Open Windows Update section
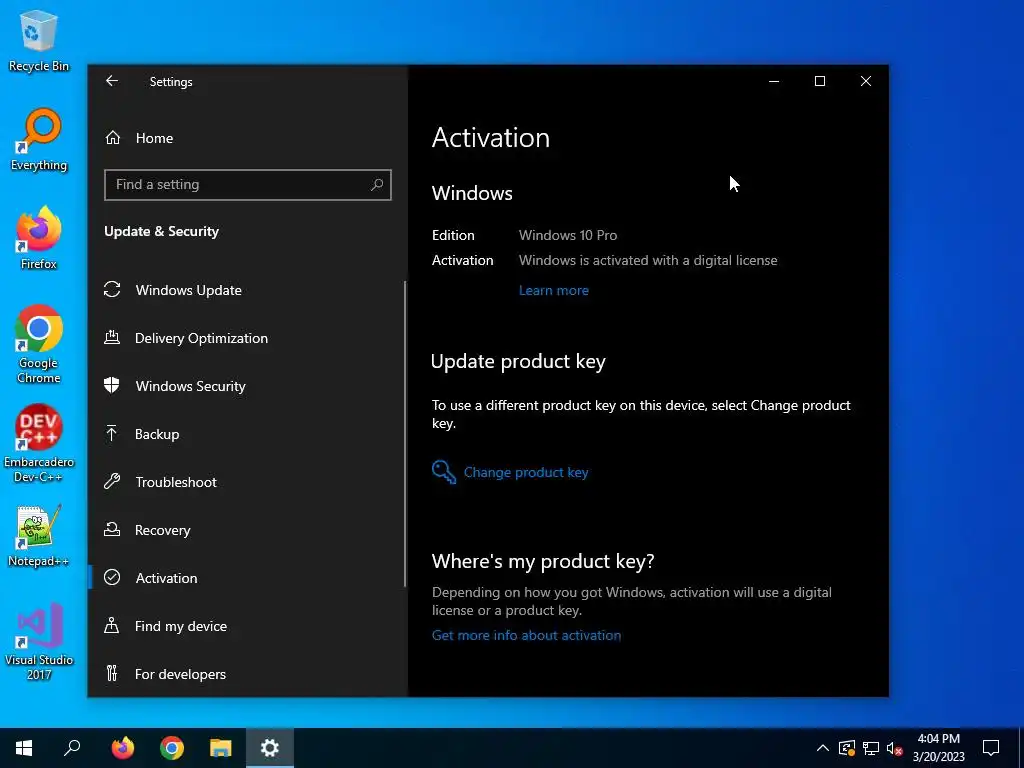 click(x=188, y=290)
